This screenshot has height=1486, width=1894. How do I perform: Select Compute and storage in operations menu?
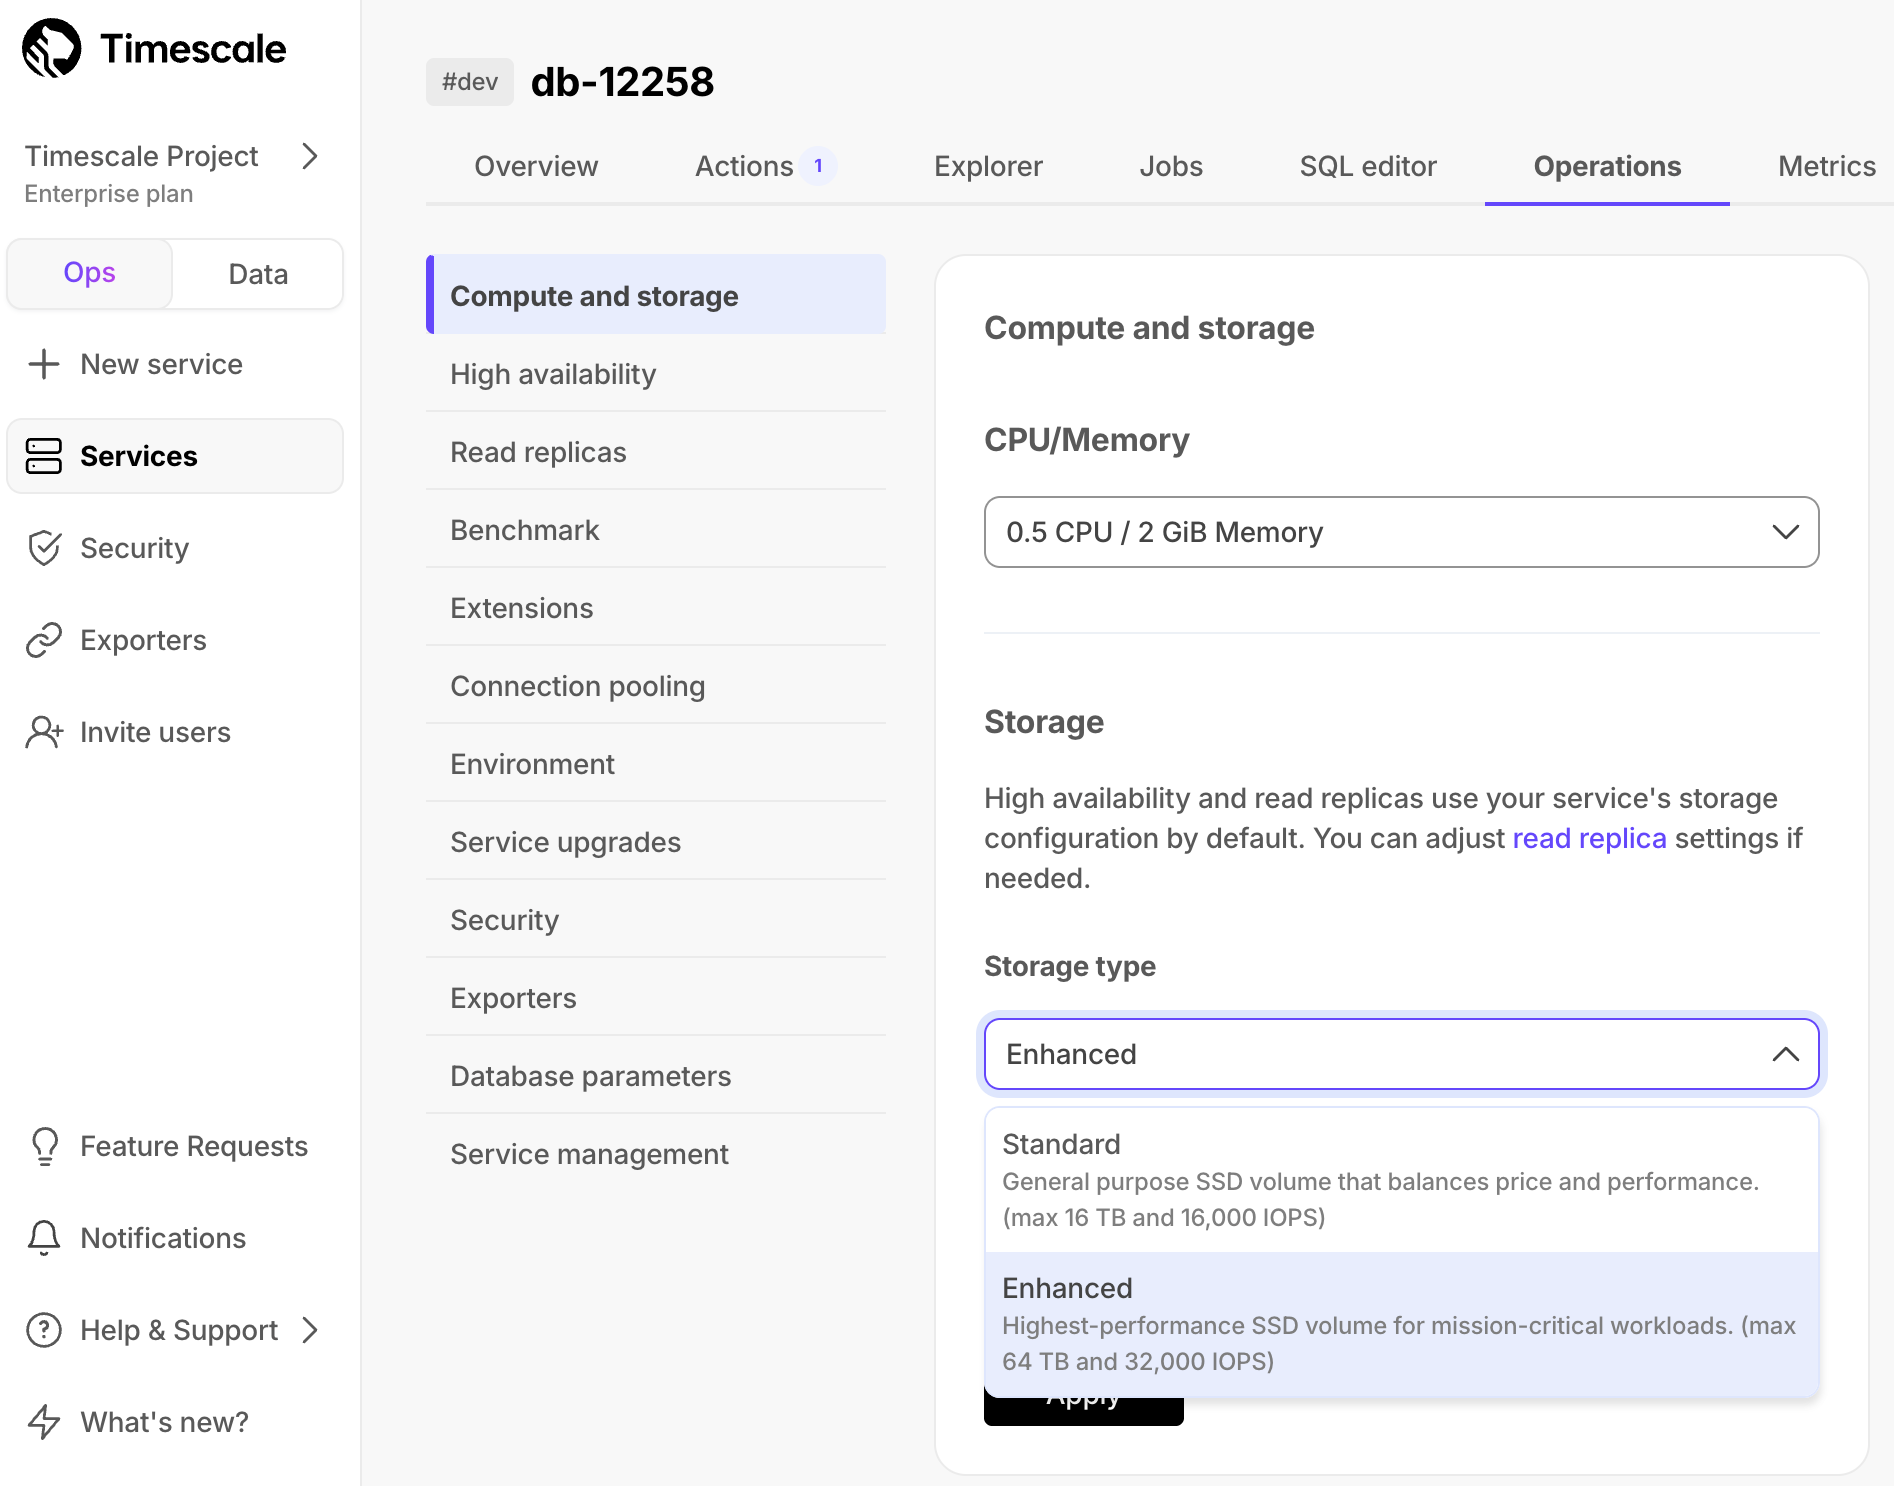click(x=656, y=295)
